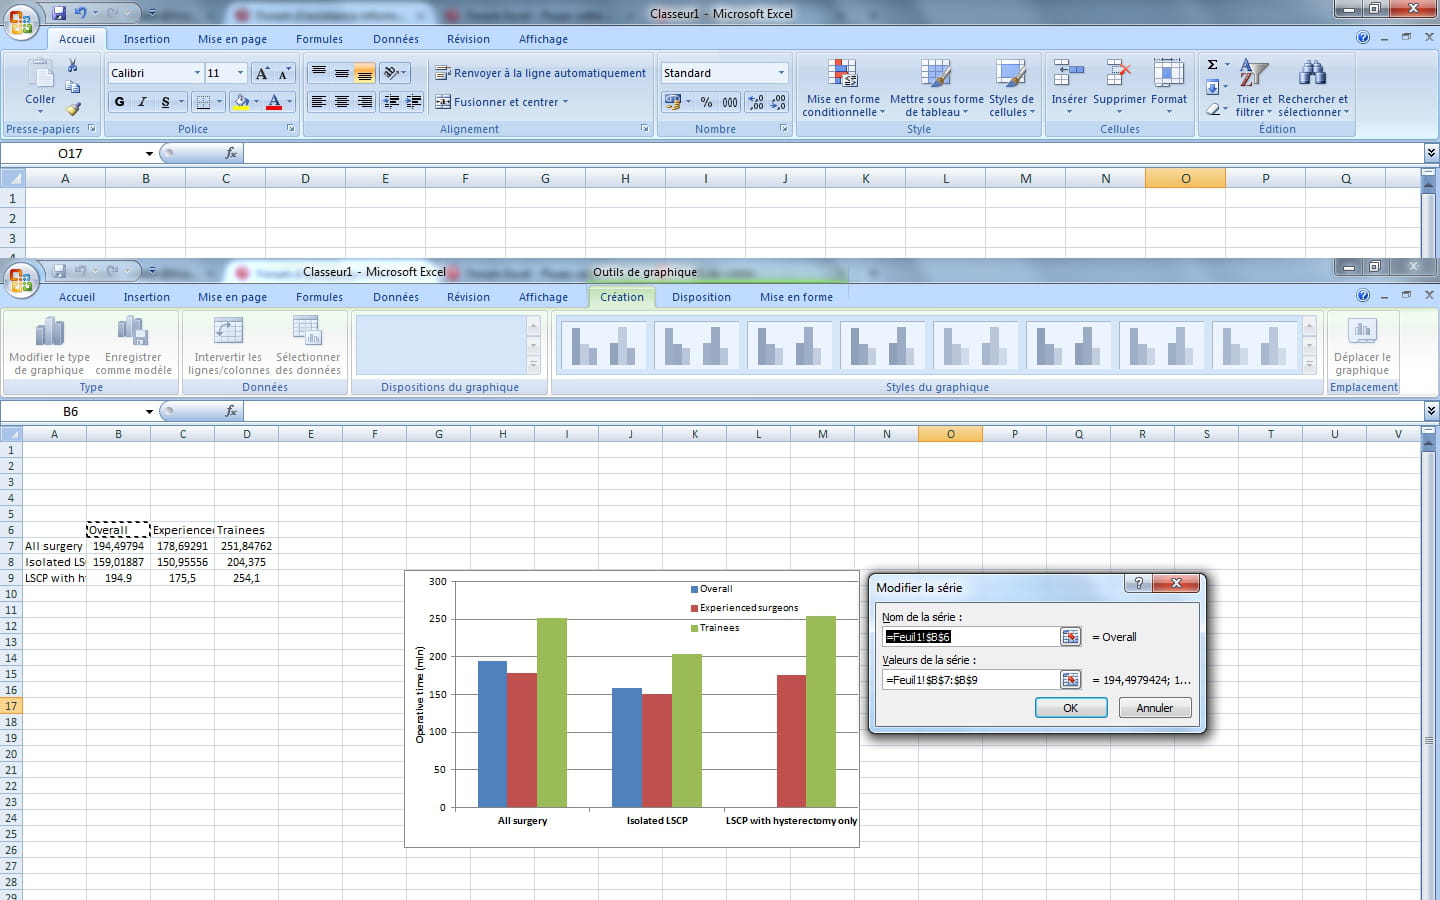Toggle align text left
The image size is (1440, 900).
[318, 102]
